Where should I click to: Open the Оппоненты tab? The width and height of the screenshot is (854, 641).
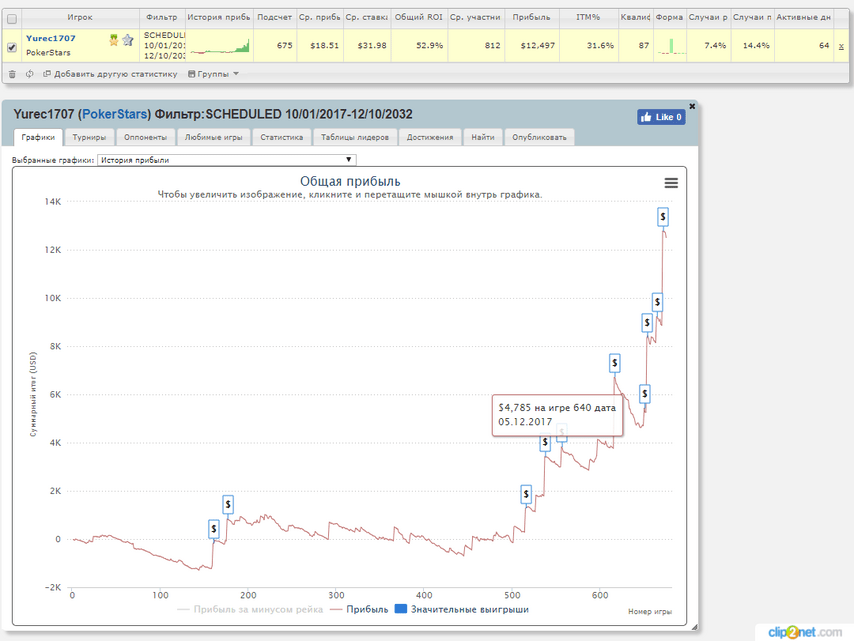coord(145,137)
